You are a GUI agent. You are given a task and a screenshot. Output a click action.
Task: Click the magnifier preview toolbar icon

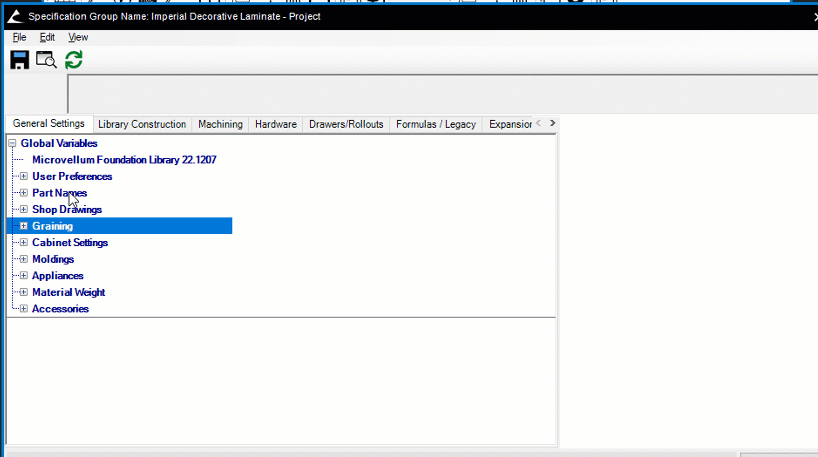pos(46,60)
